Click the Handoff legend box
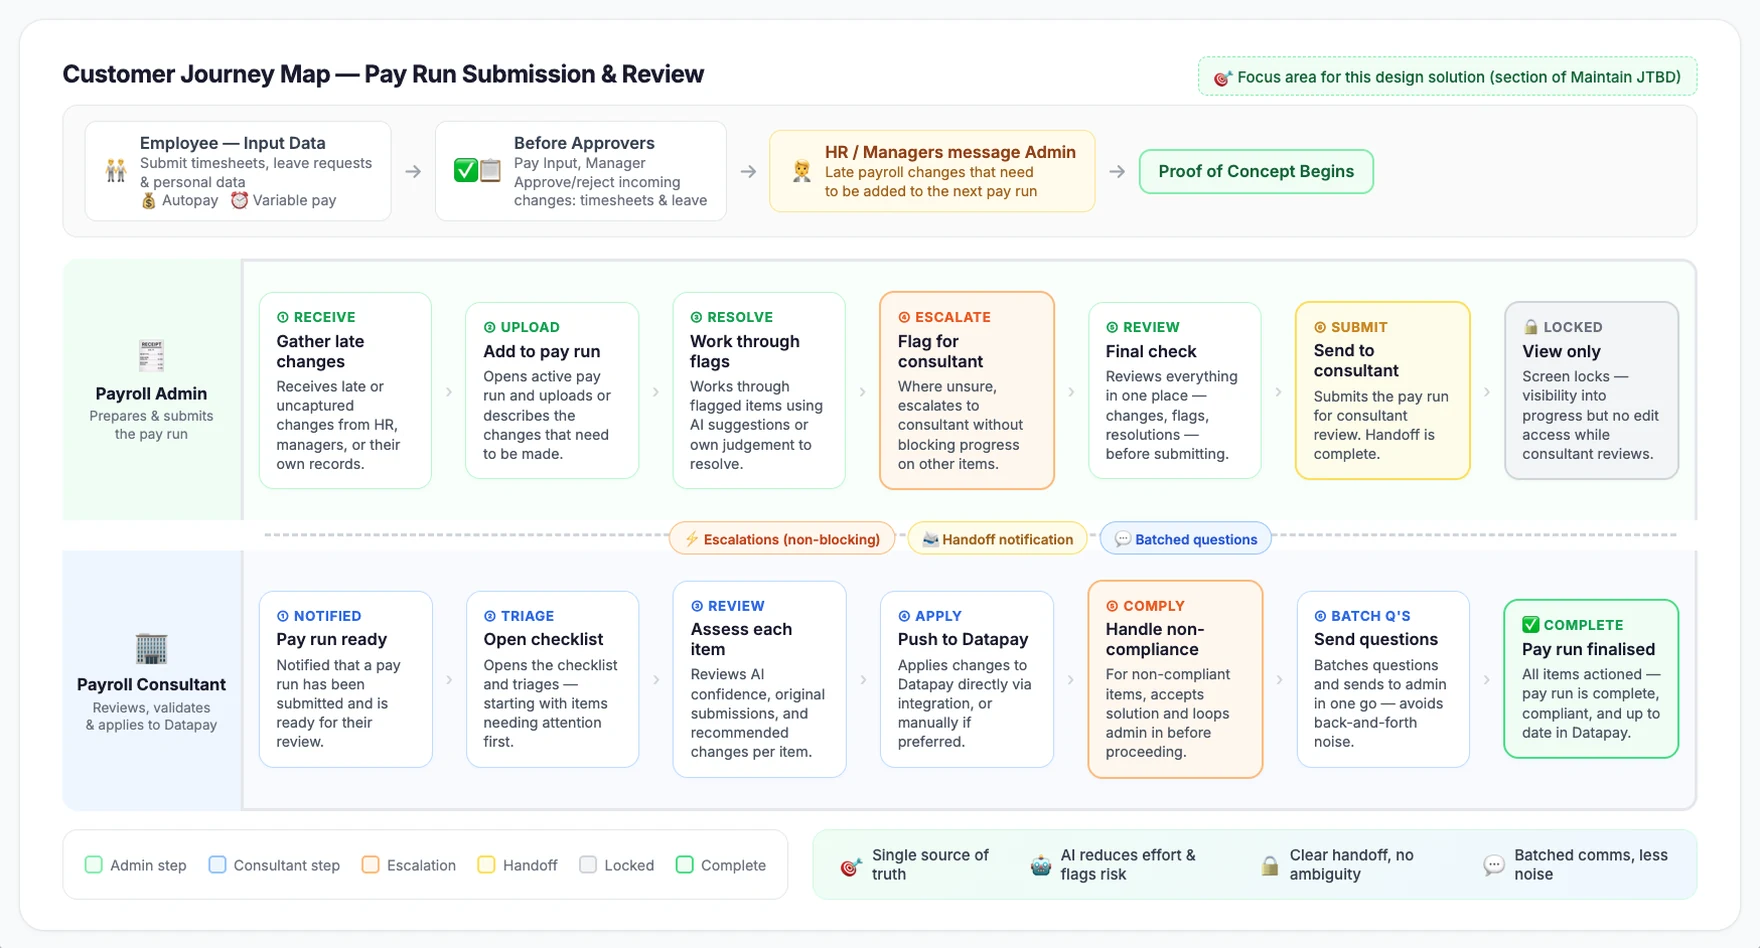Viewport: 1760px width, 948px height. [x=486, y=865]
